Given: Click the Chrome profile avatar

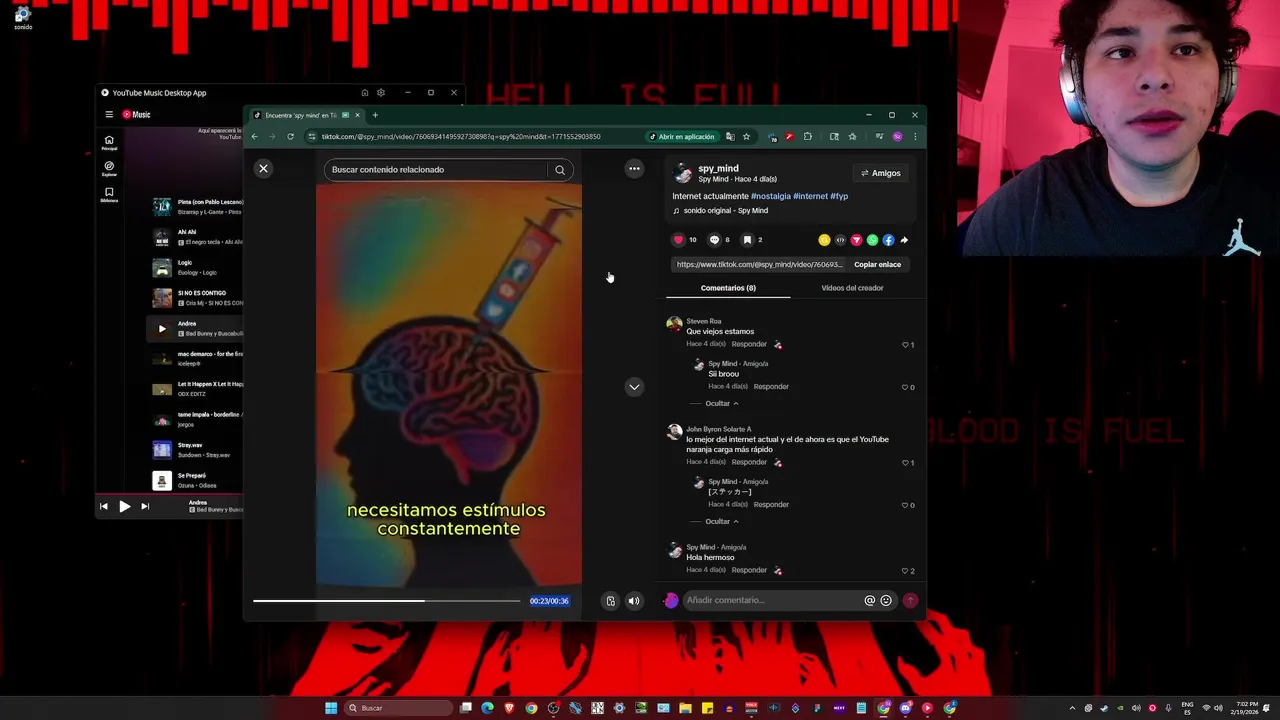Looking at the screenshot, I should point(897,137).
